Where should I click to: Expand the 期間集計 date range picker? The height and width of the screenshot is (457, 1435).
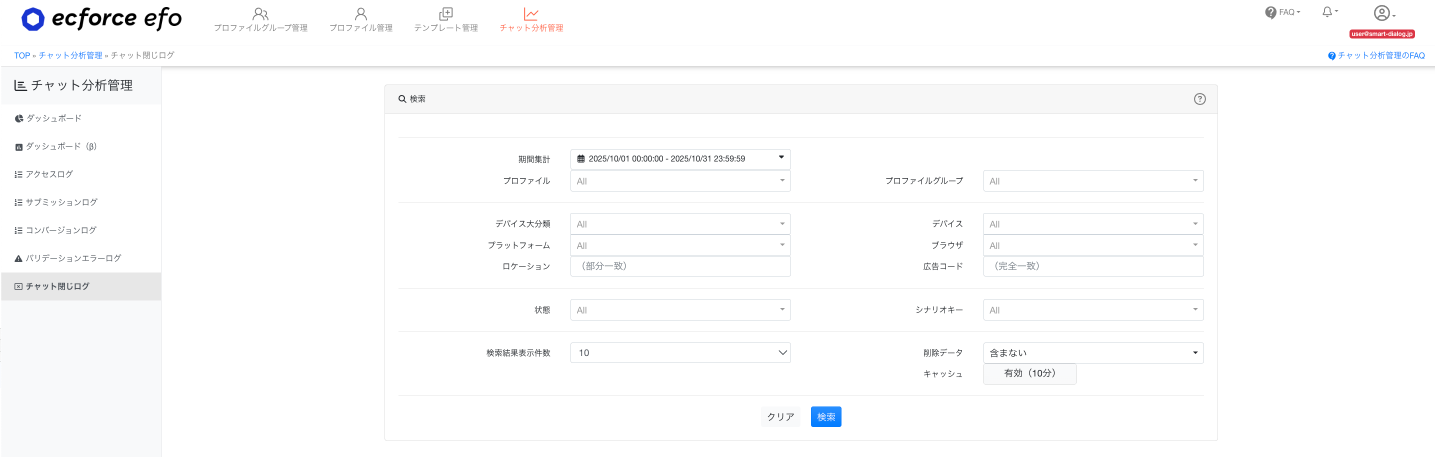pos(680,159)
